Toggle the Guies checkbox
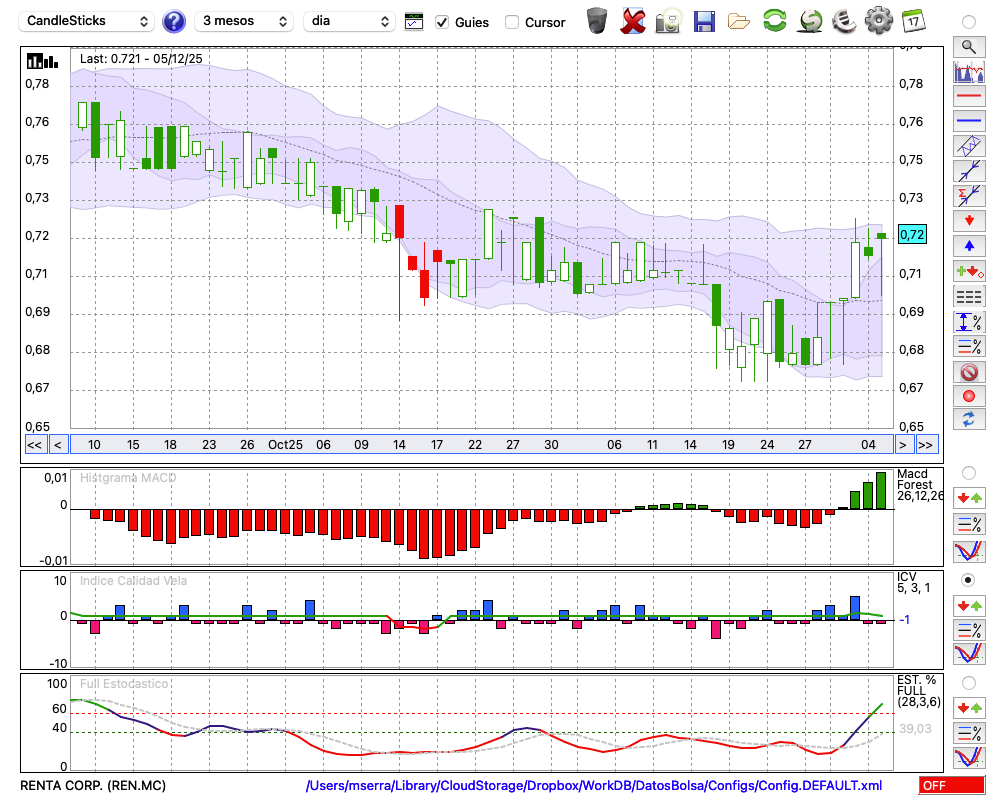Image resolution: width=1000 pixels, height=800 pixels. (442, 22)
